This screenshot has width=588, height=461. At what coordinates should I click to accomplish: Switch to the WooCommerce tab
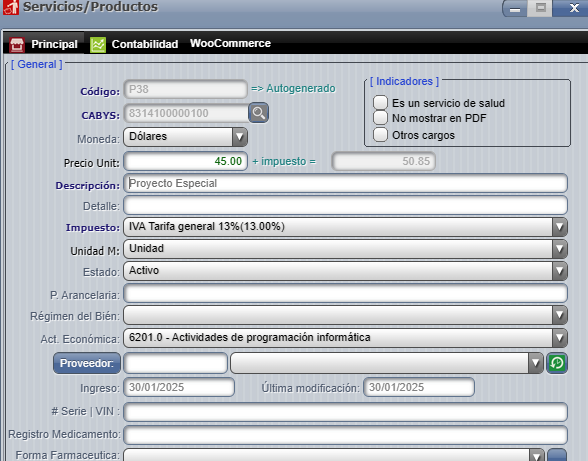tap(230, 44)
